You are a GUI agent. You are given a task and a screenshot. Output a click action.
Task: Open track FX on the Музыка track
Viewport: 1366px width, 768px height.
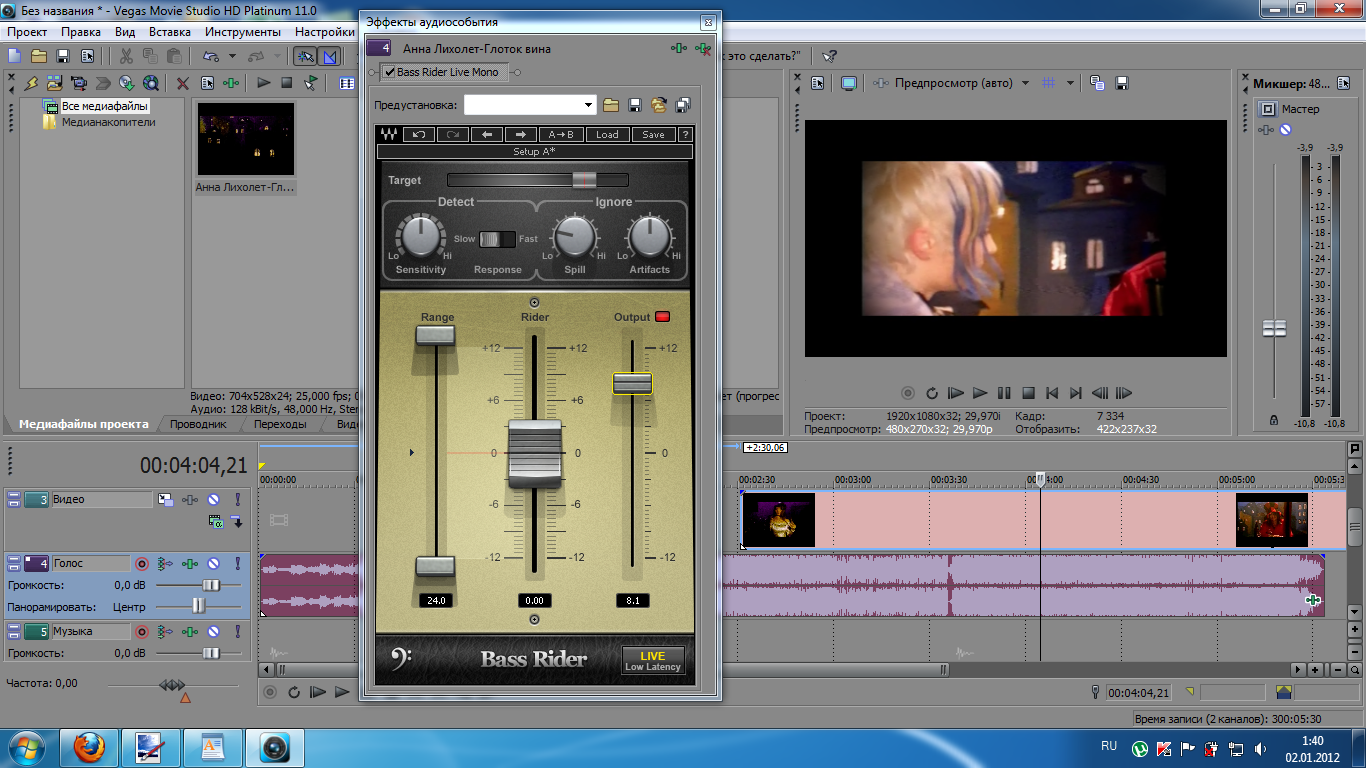pyautogui.click(x=189, y=632)
